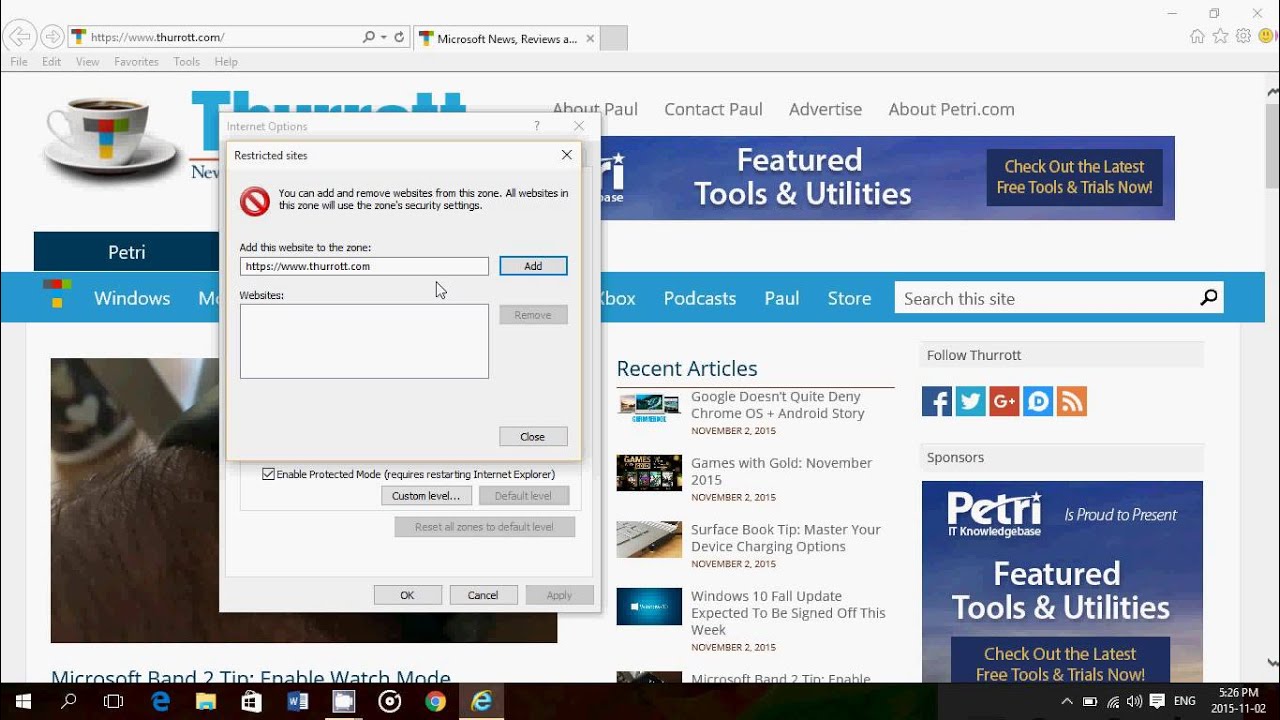This screenshot has width=1280, height=720.
Task: Open Windows Store from the taskbar
Action: pyautogui.click(x=251, y=702)
